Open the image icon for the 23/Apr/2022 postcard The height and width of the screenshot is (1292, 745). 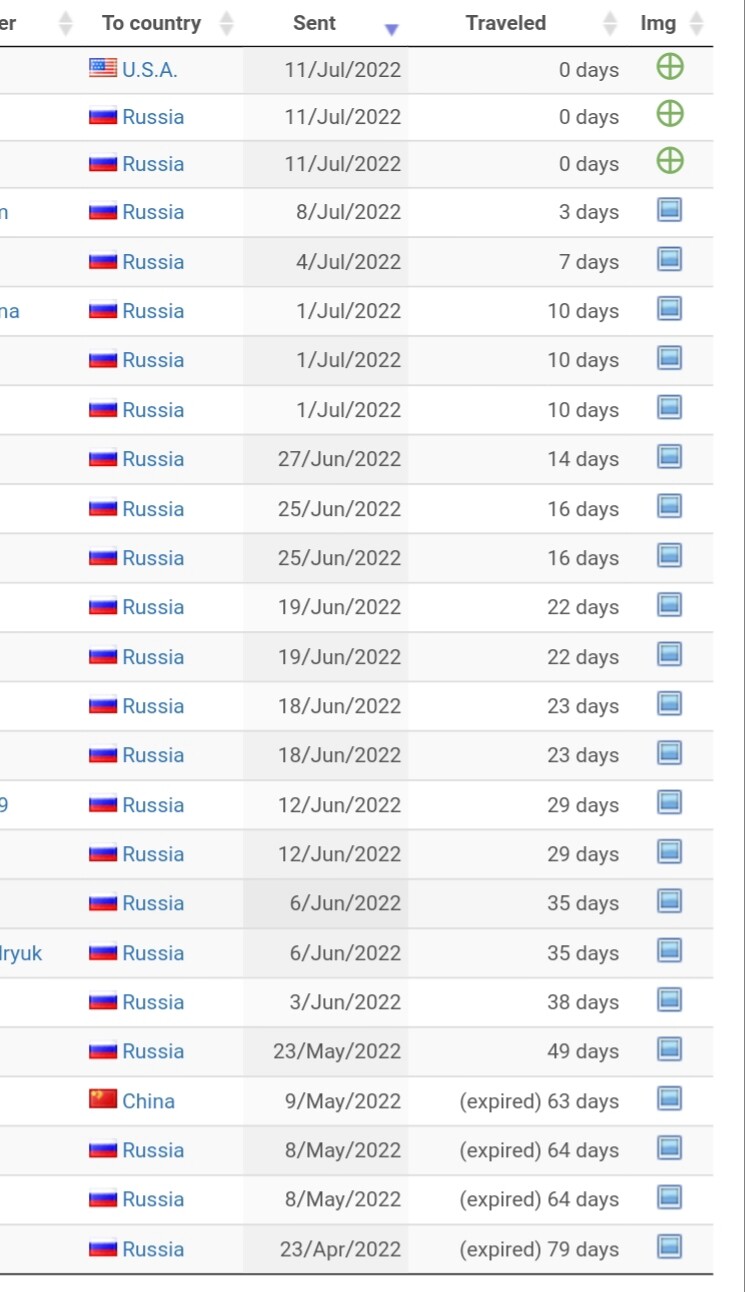670,1247
